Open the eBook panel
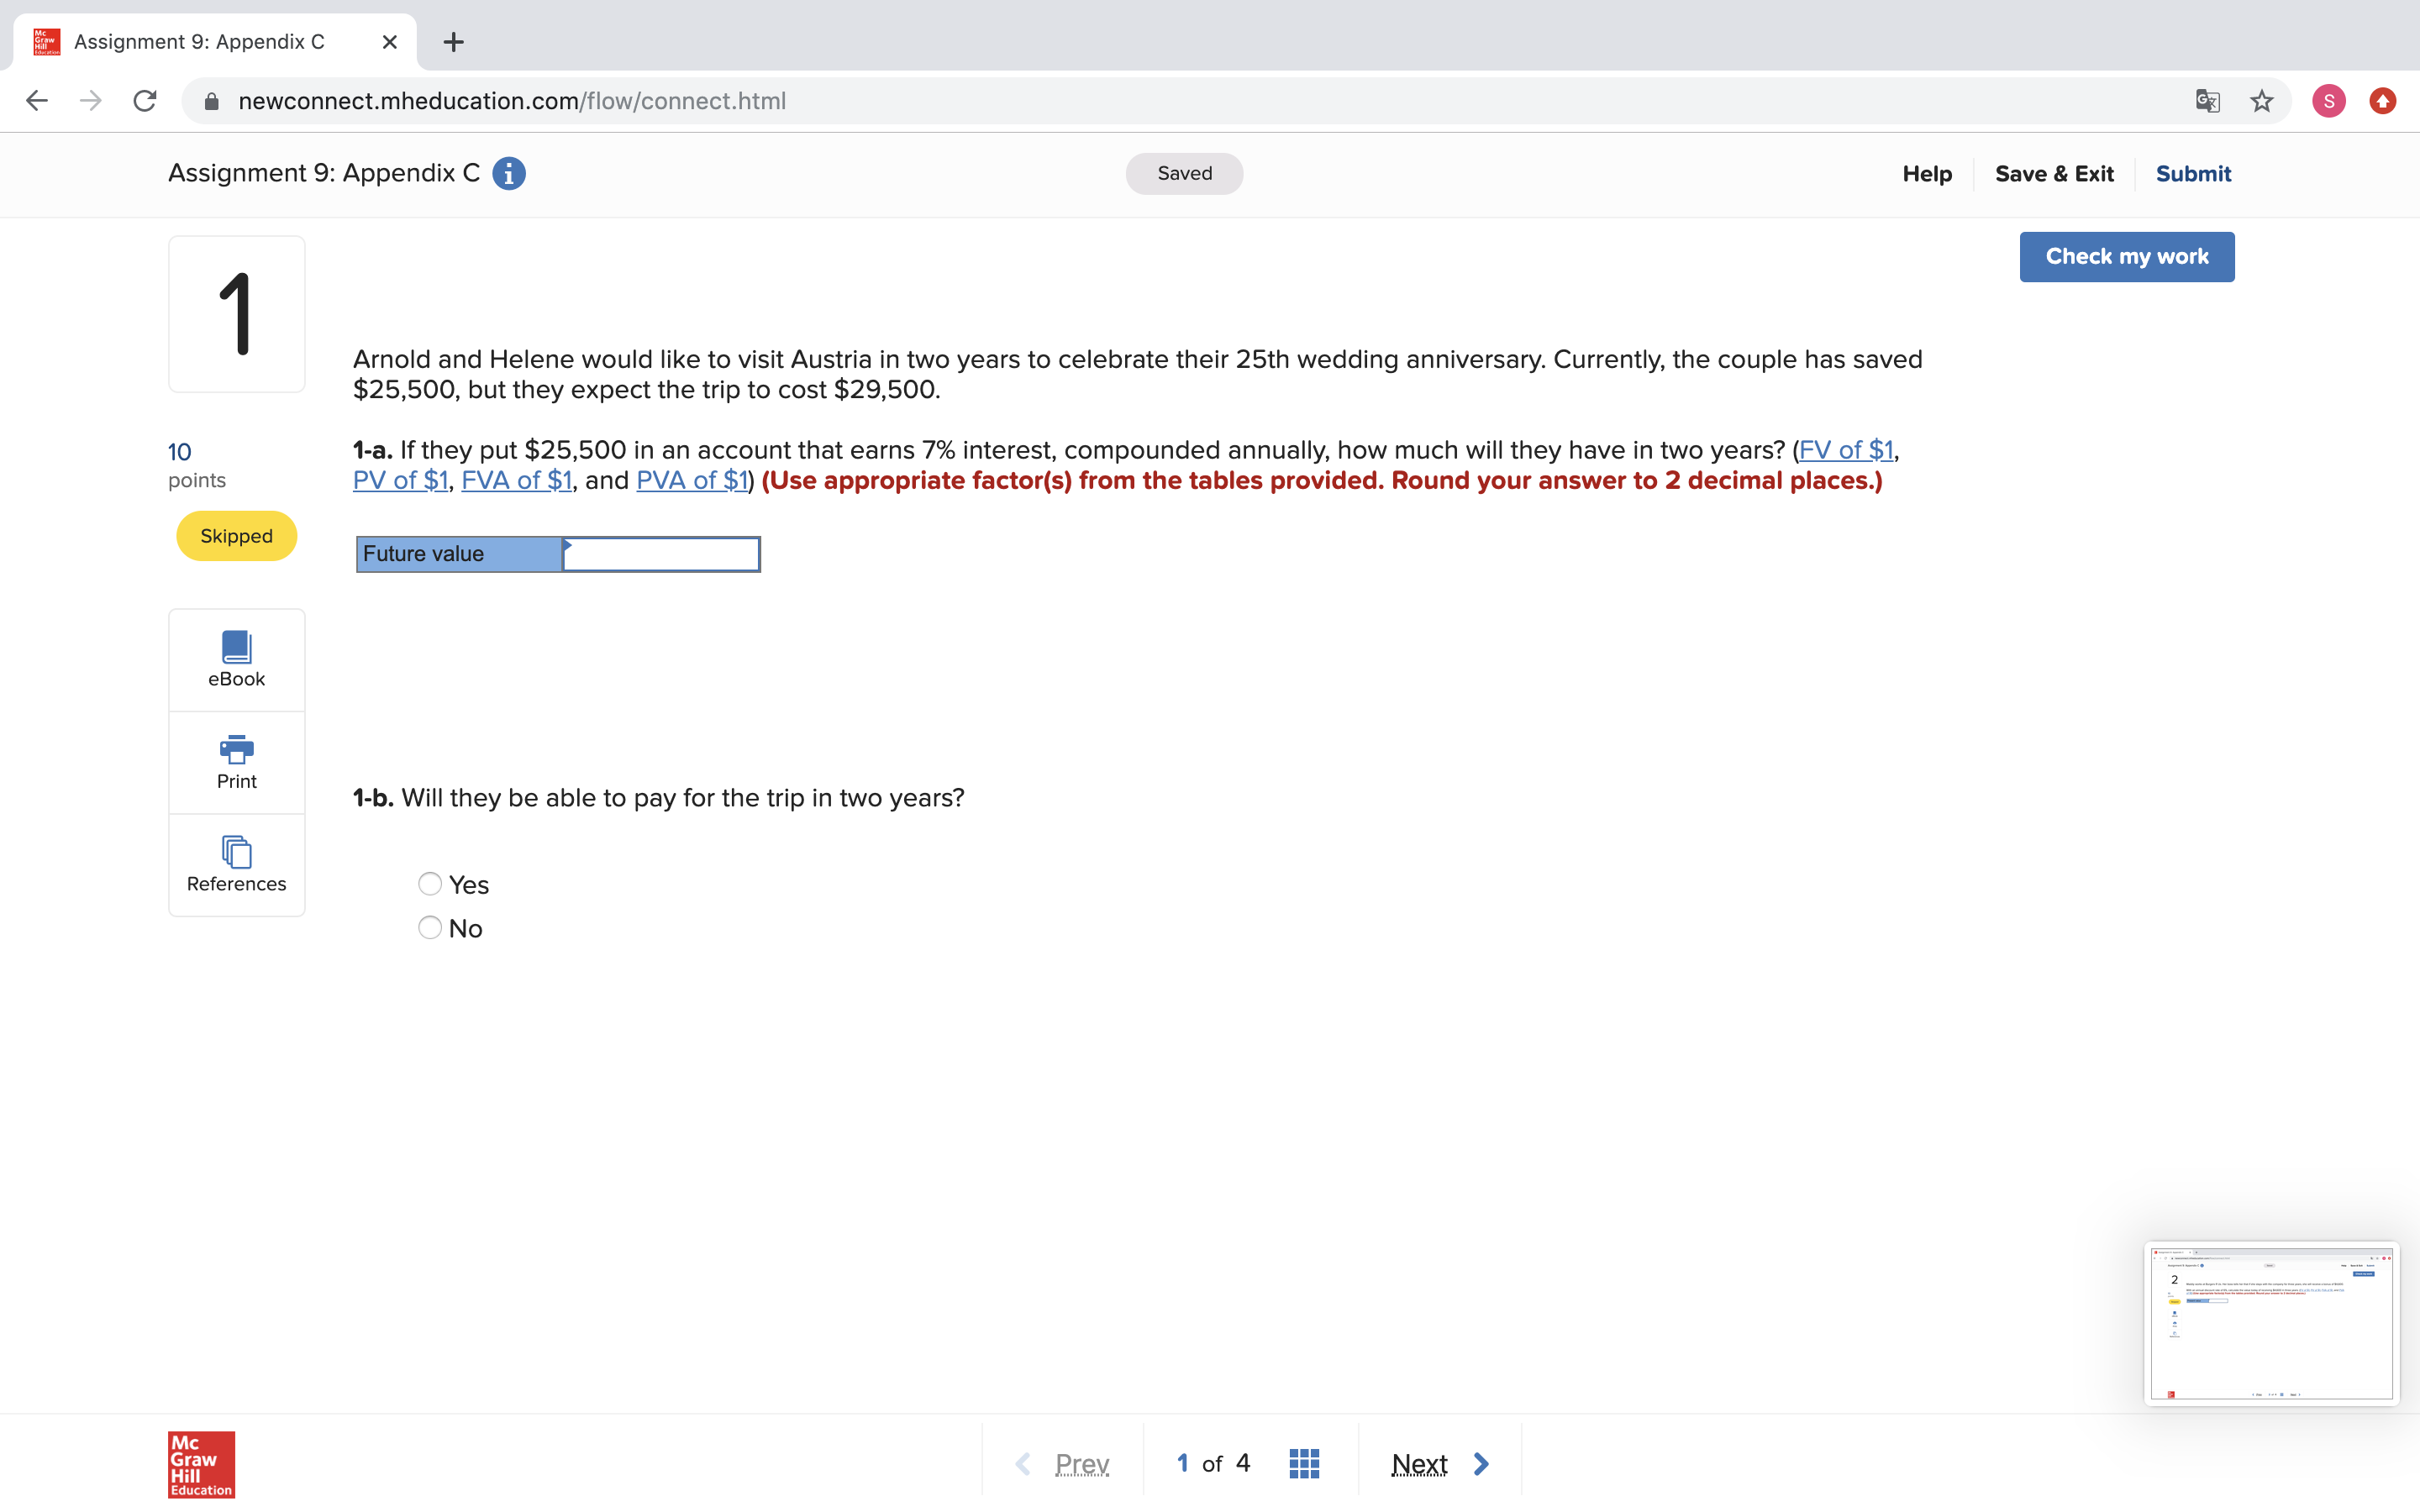Viewport: 2420px width, 1512px height. (x=236, y=659)
